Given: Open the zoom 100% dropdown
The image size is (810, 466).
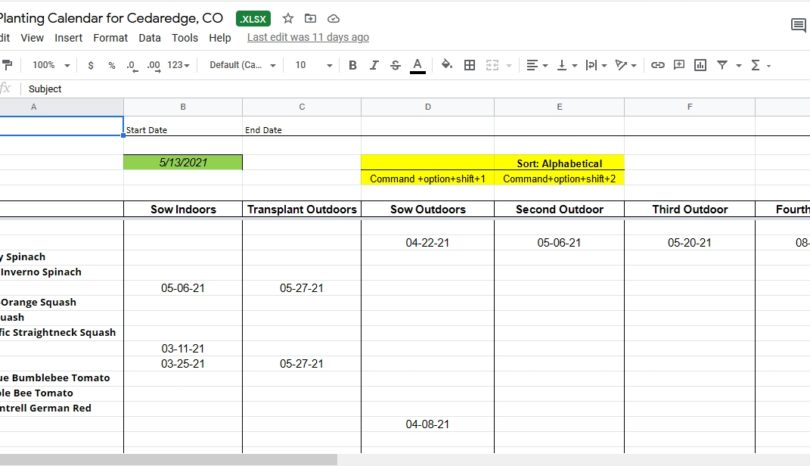Looking at the screenshot, I should [50, 65].
